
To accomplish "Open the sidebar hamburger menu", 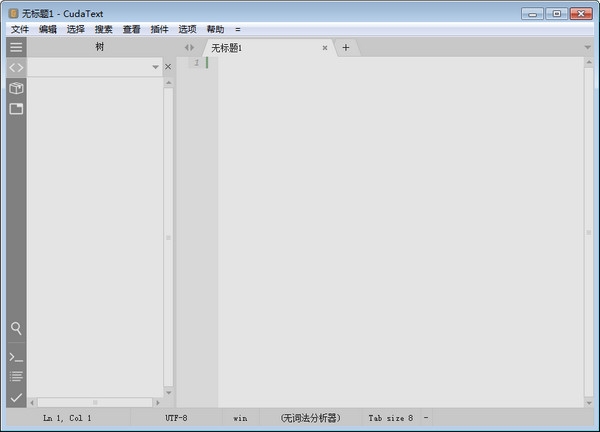I will pos(16,47).
